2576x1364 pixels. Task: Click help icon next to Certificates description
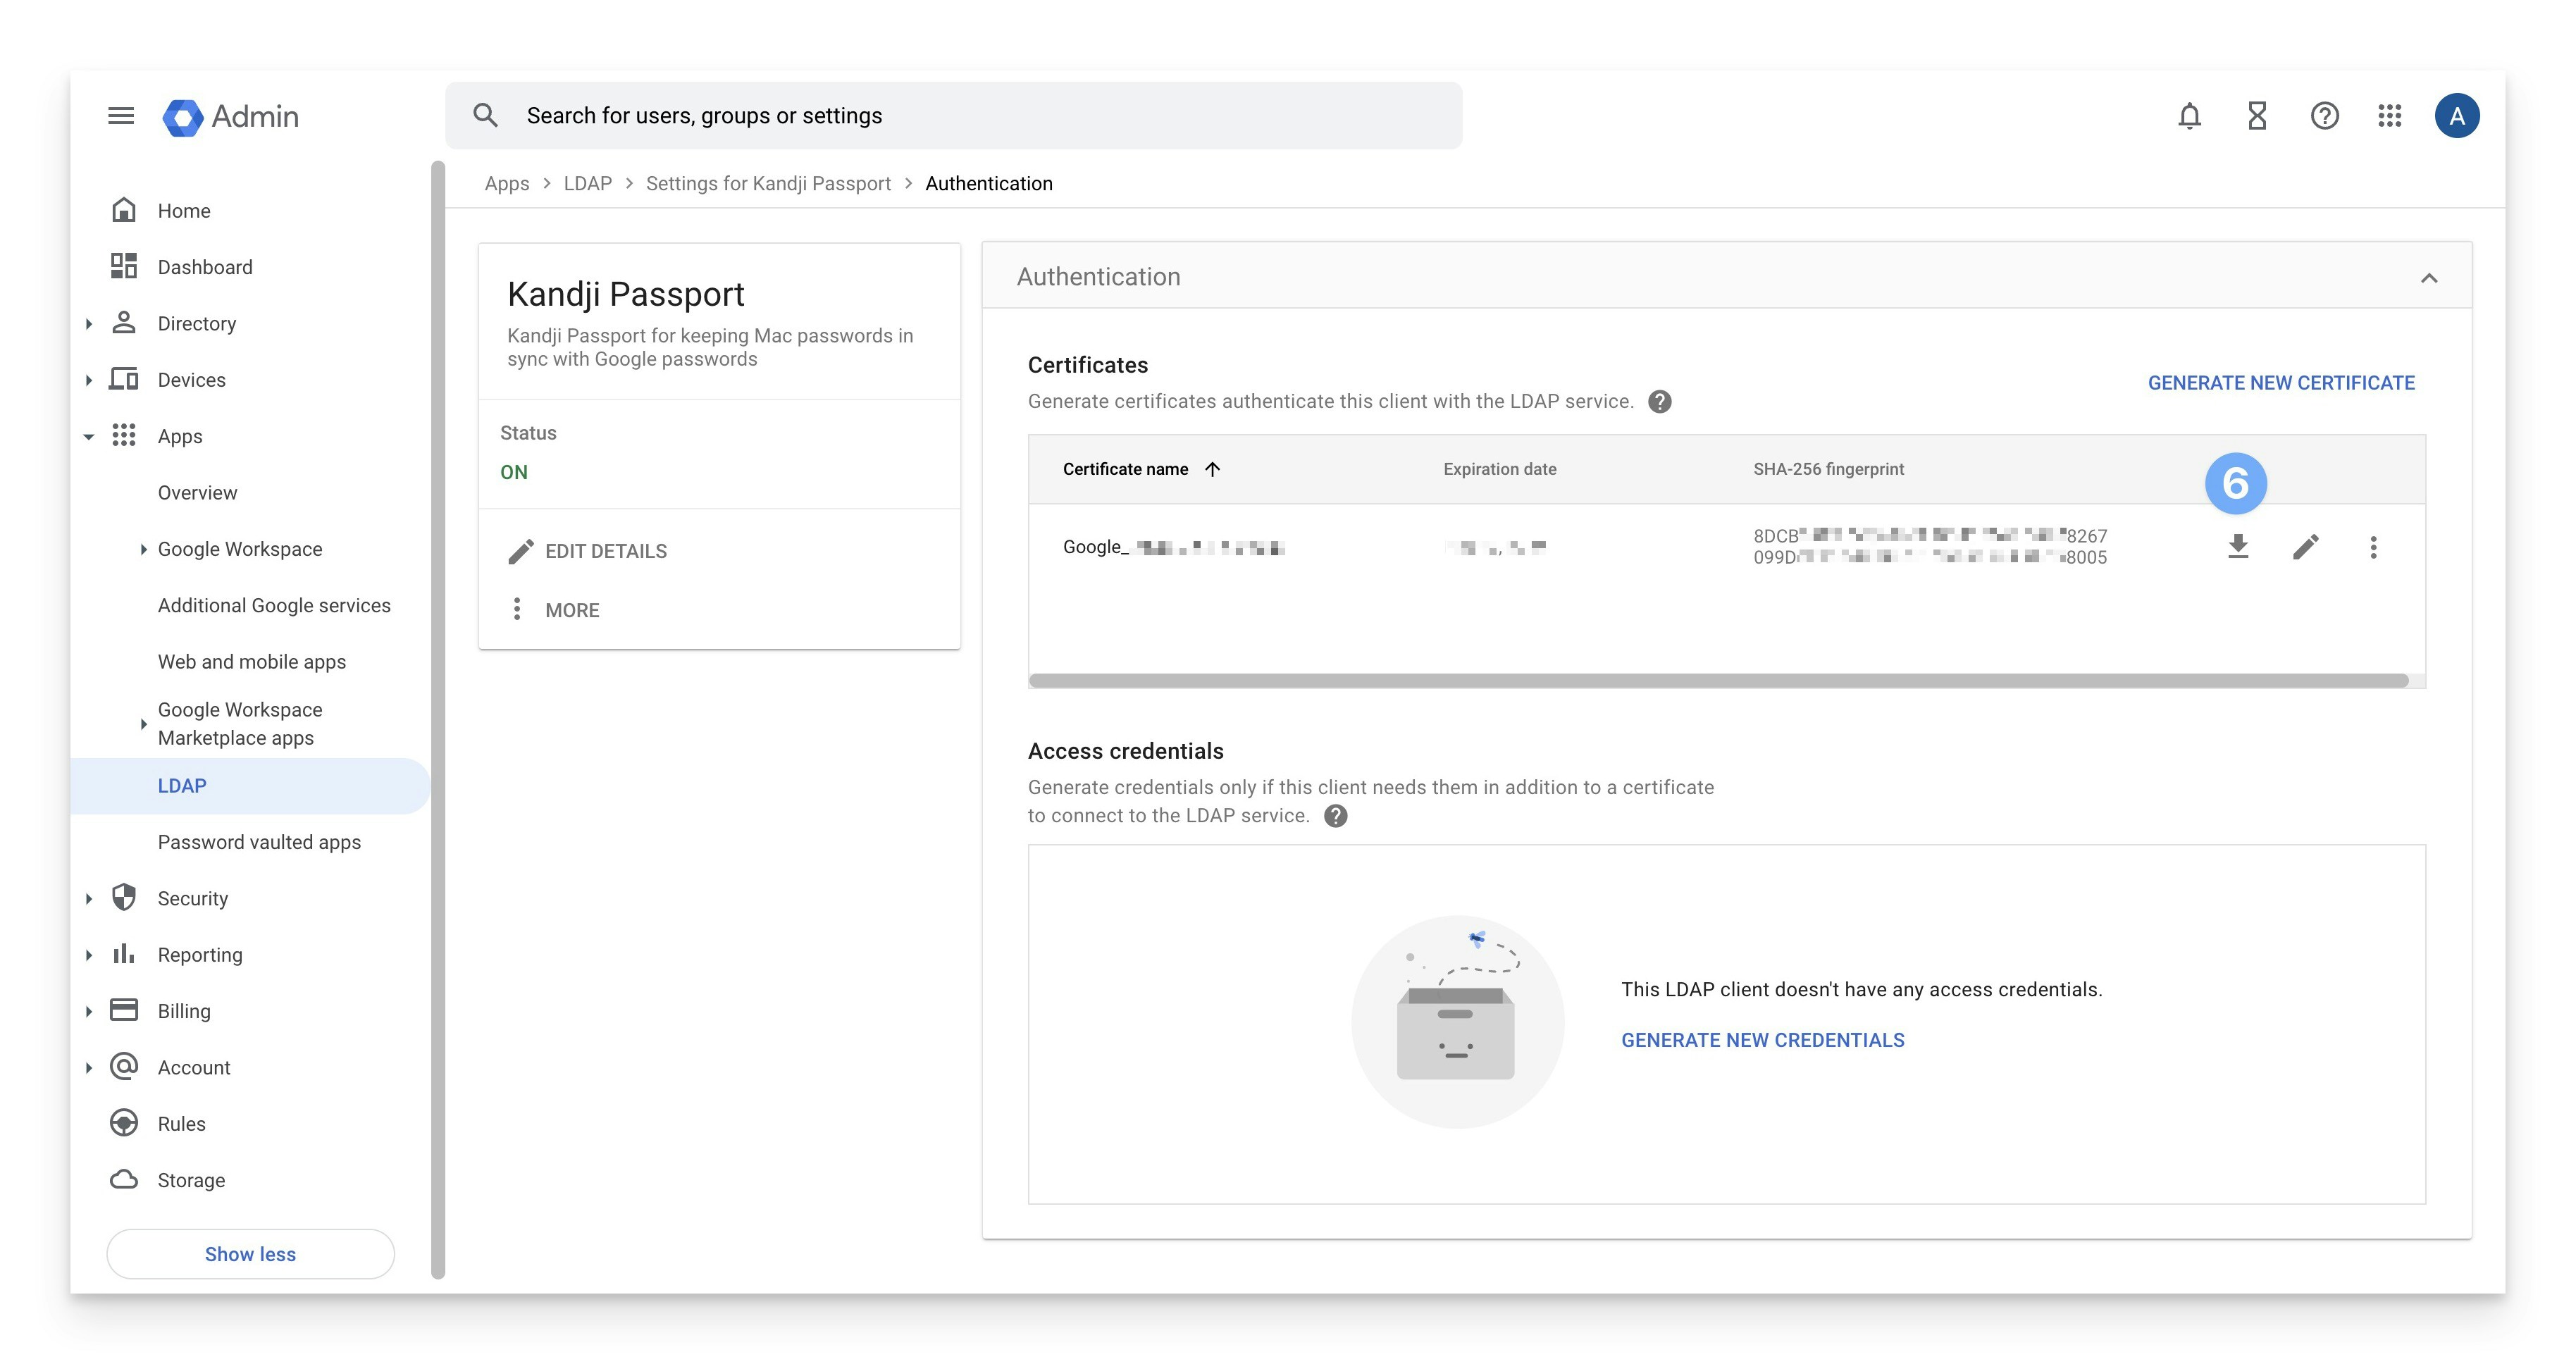1660,401
